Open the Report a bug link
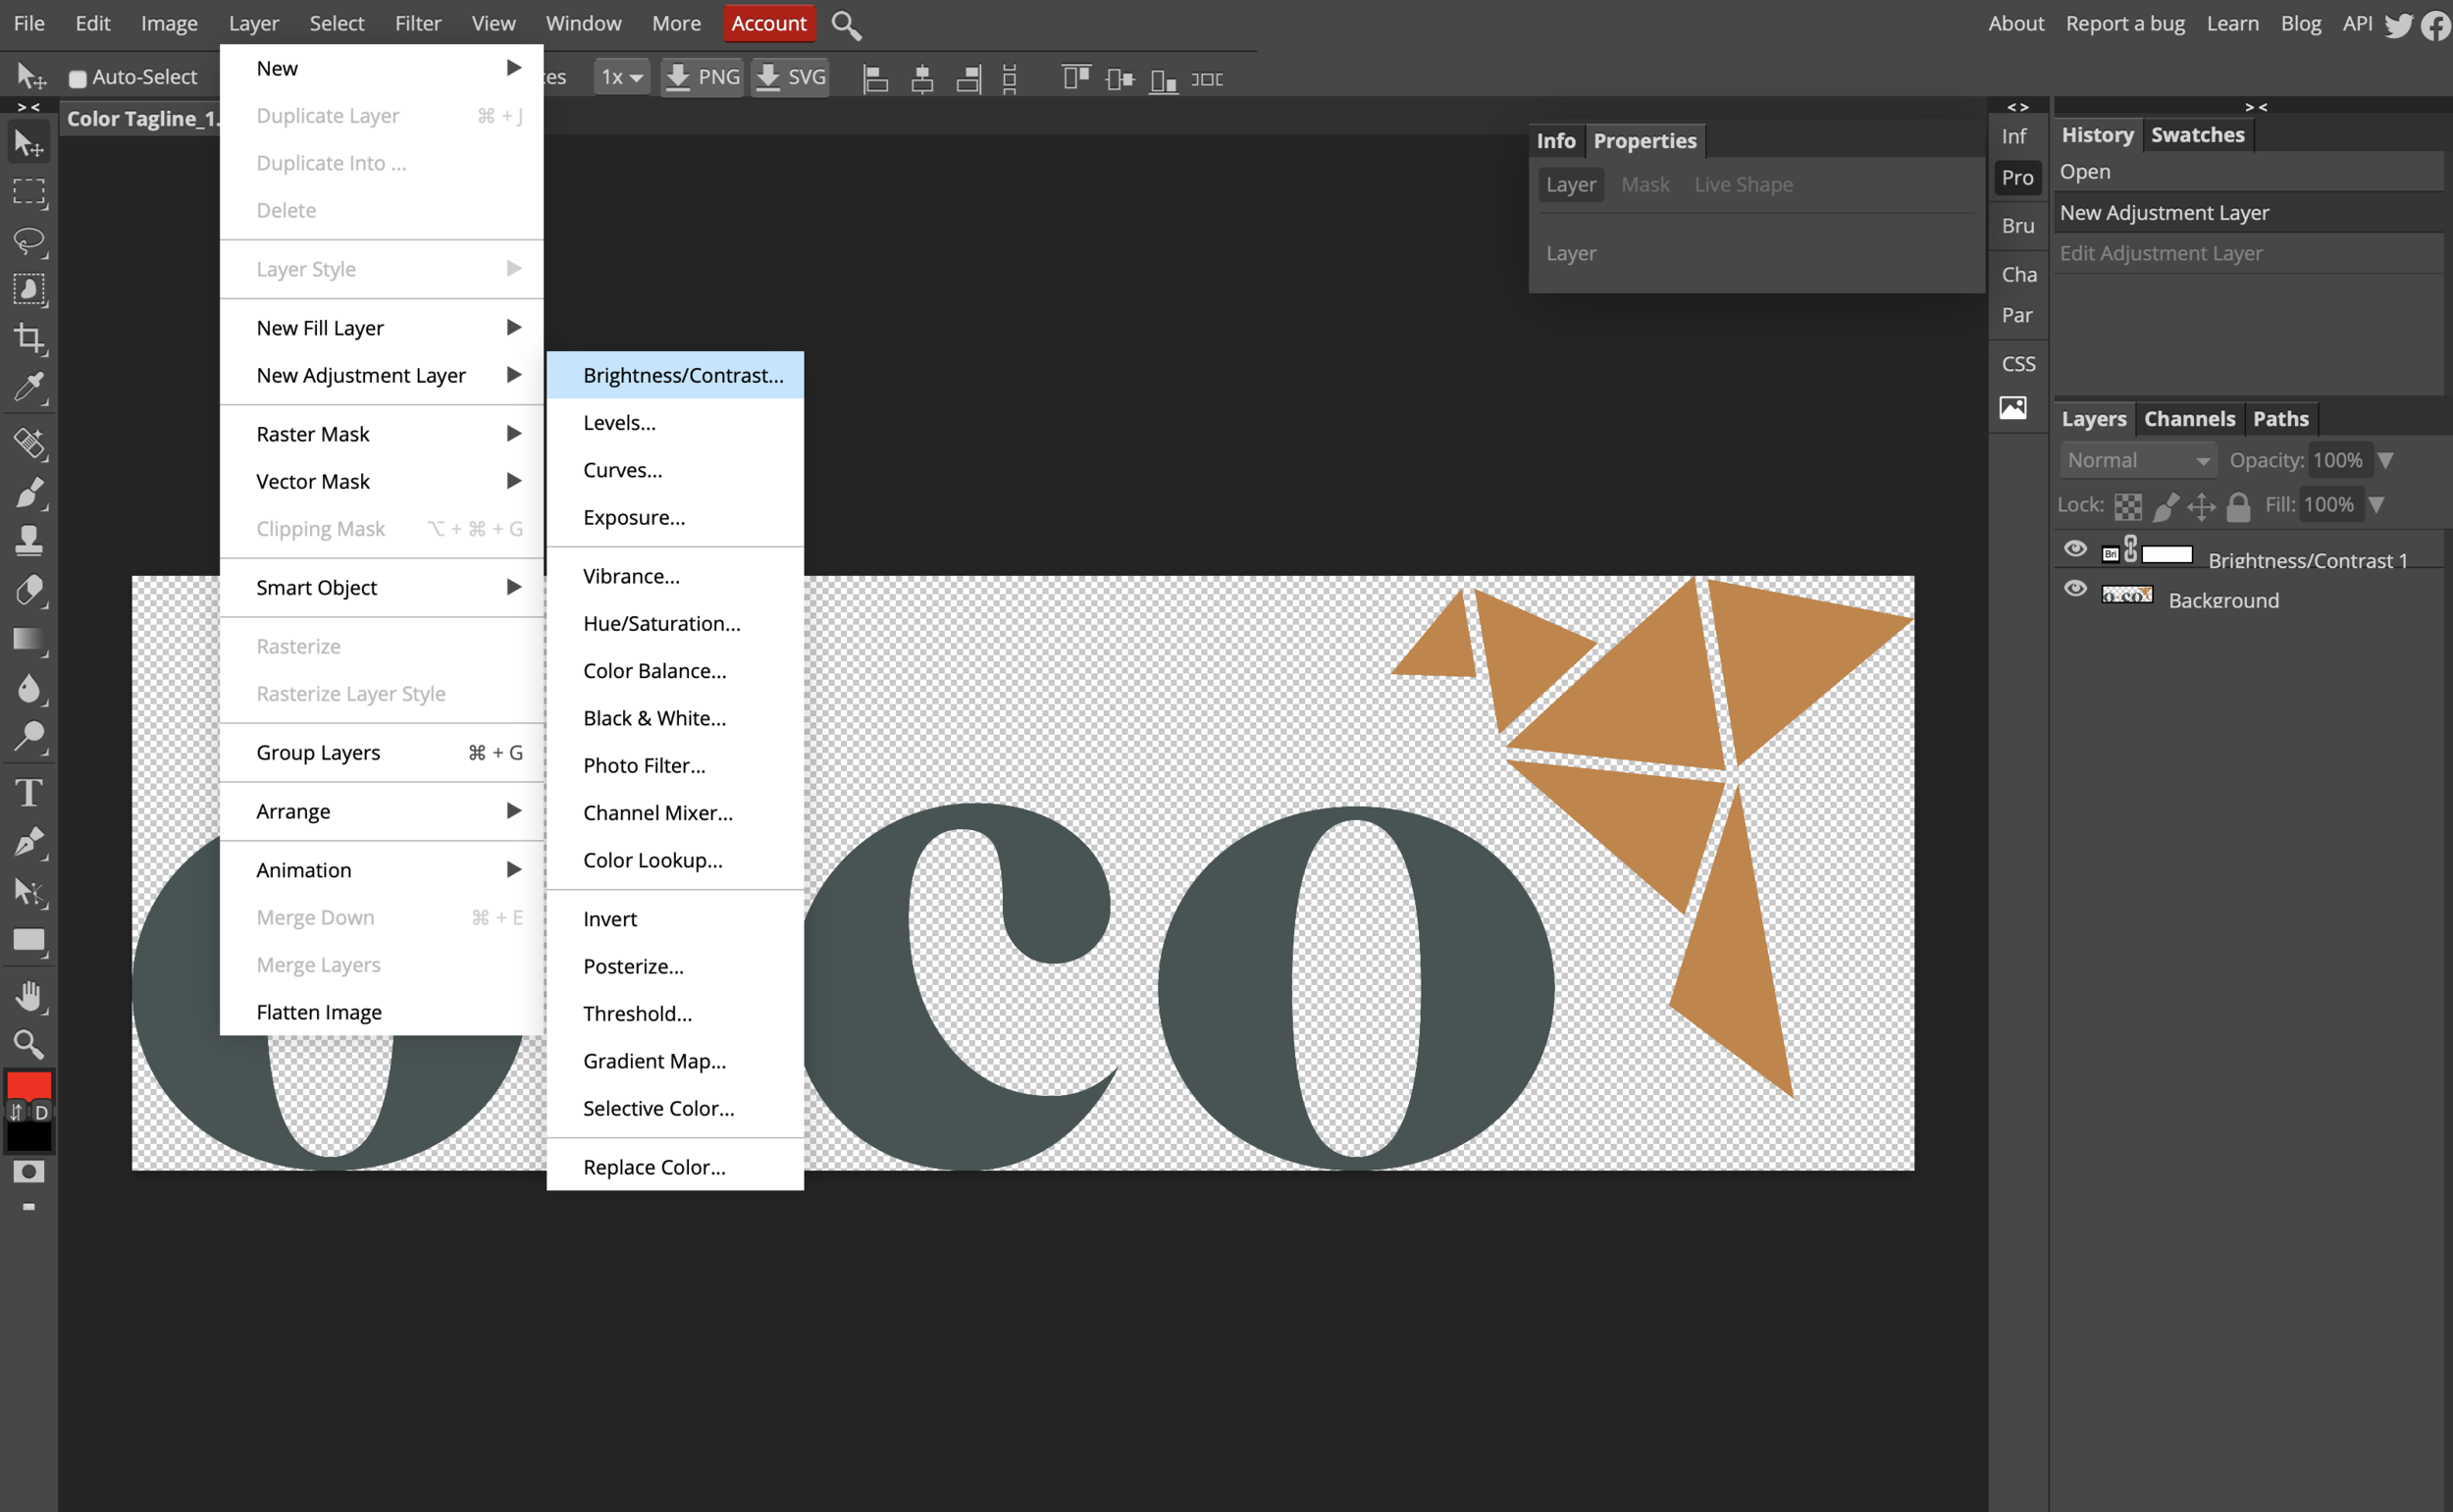The height and width of the screenshot is (1512, 2453). tap(2124, 23)
